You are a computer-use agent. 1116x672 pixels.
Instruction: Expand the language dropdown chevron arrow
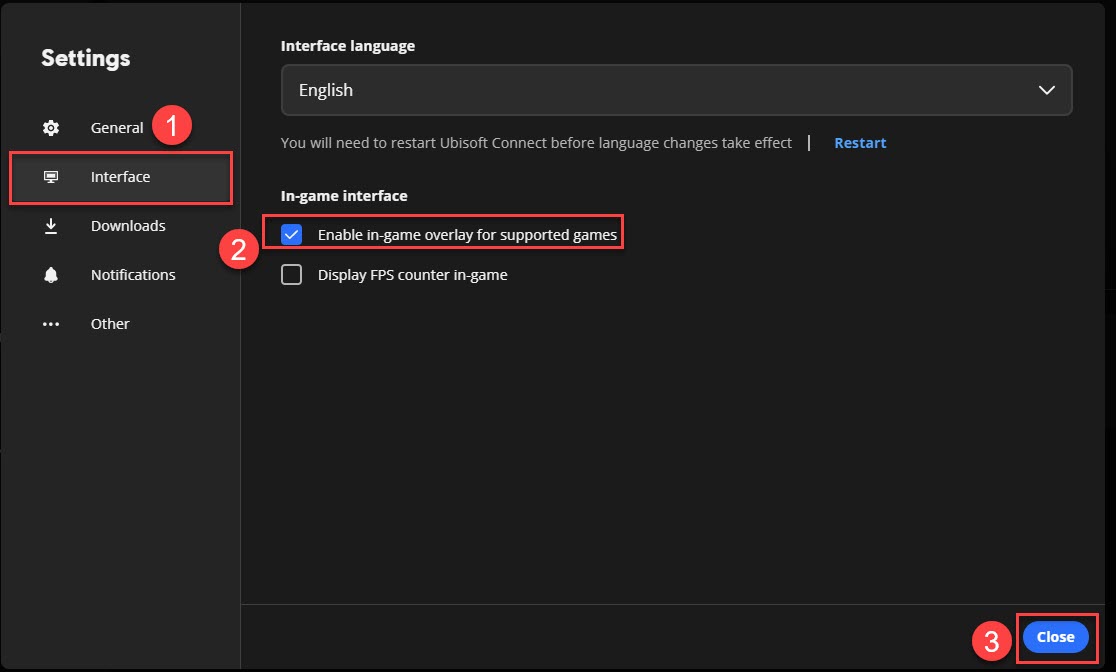[1046, 90]
